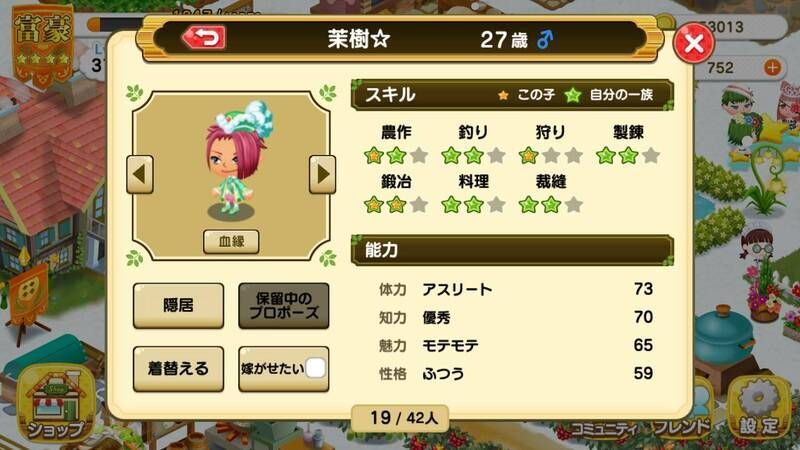Toggle the 嫁がせたい checkbox
This screenshot has height=450, width=800.
point(315,368)
